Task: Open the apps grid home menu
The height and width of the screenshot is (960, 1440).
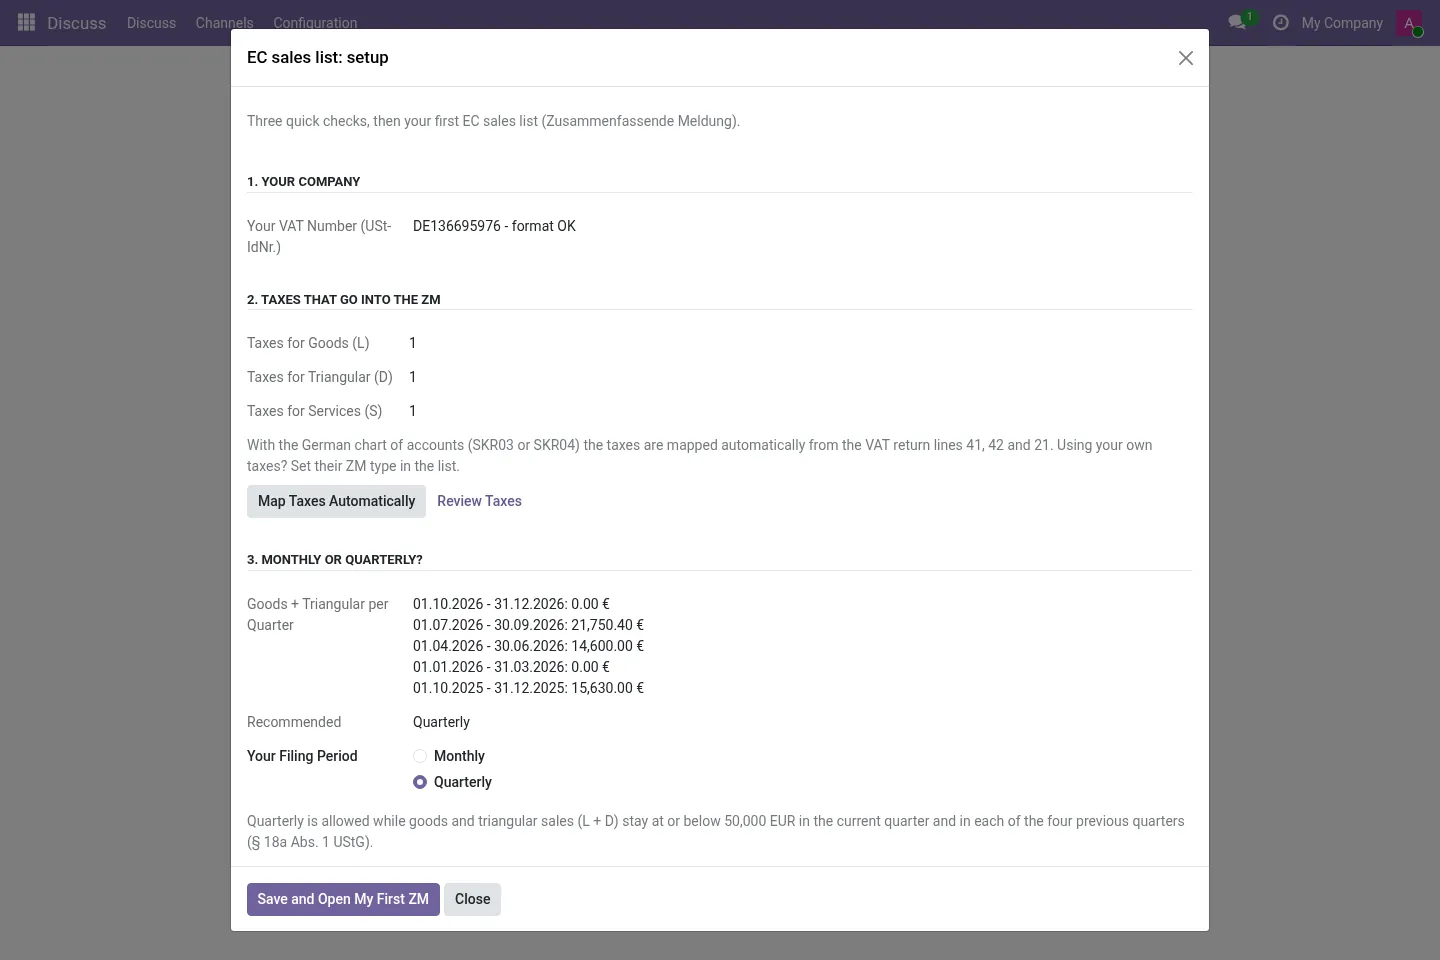Action: tap(27, 22)
